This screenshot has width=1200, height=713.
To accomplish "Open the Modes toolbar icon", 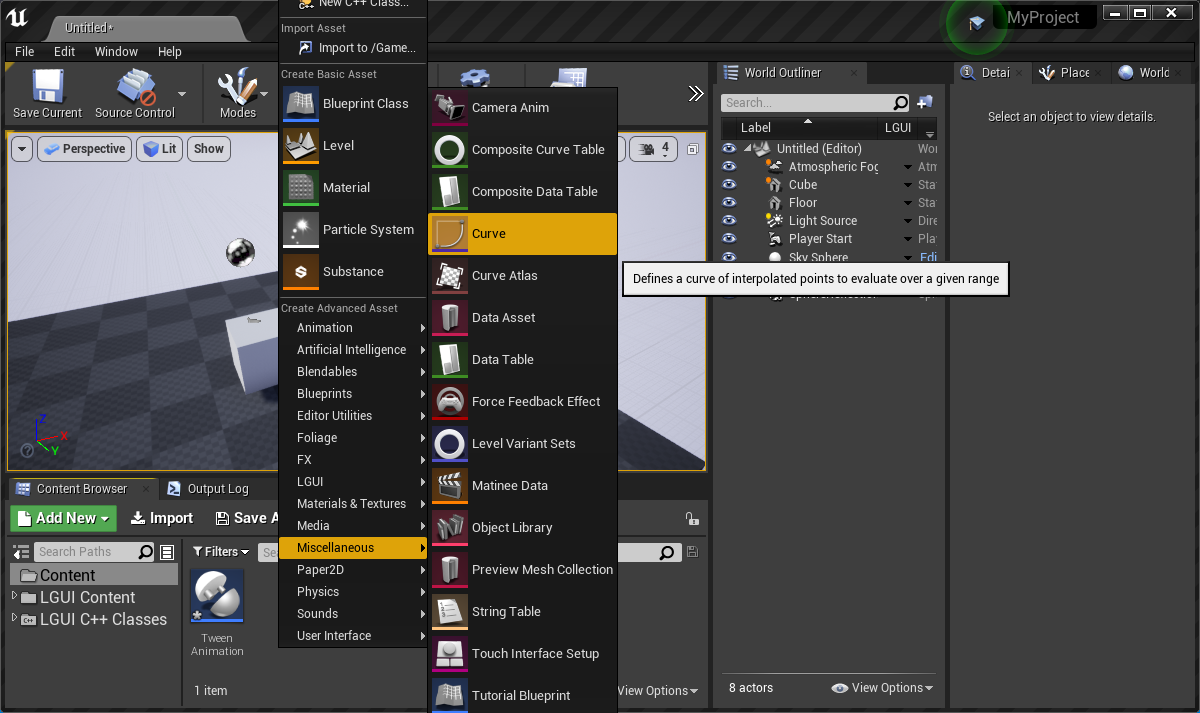I will click(237, 88).
